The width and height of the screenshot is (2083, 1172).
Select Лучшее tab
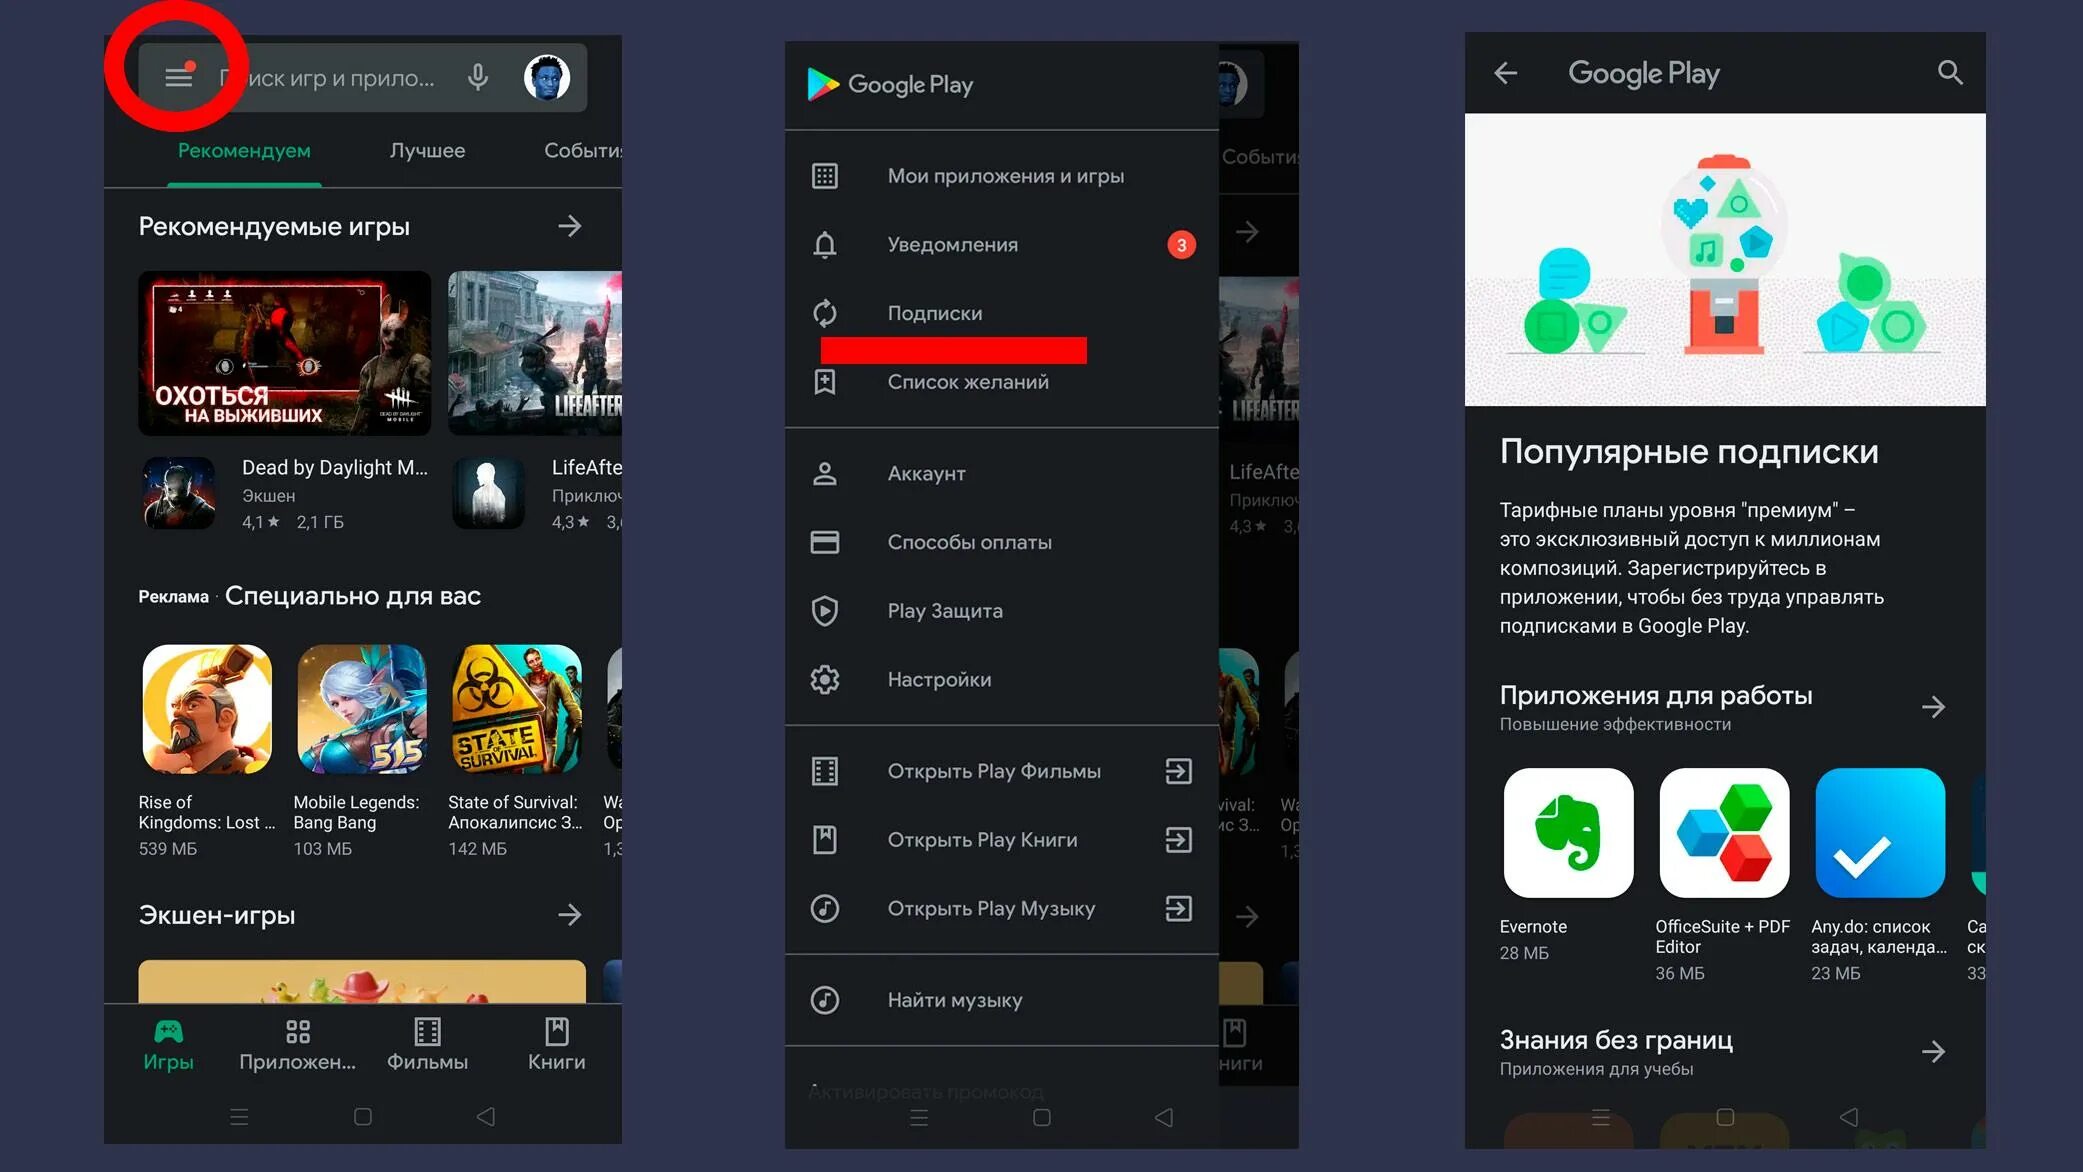426,150
